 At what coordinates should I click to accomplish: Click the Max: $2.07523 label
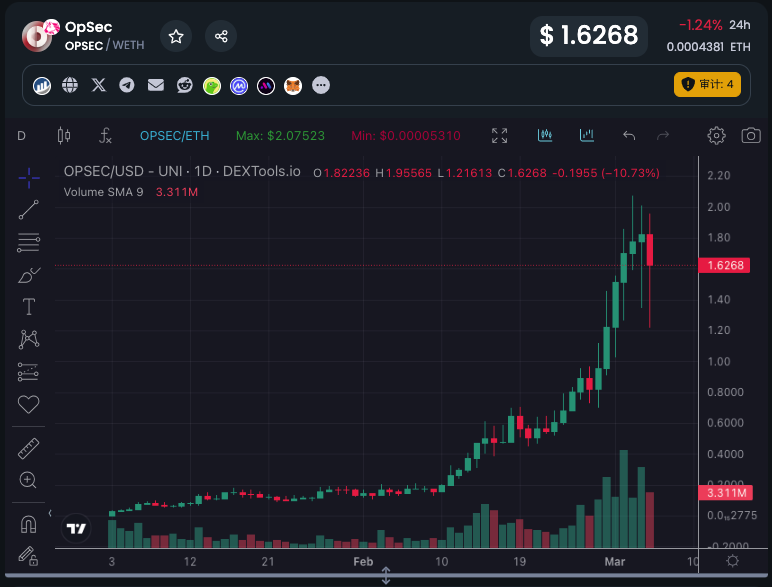(x=280, y=135)
